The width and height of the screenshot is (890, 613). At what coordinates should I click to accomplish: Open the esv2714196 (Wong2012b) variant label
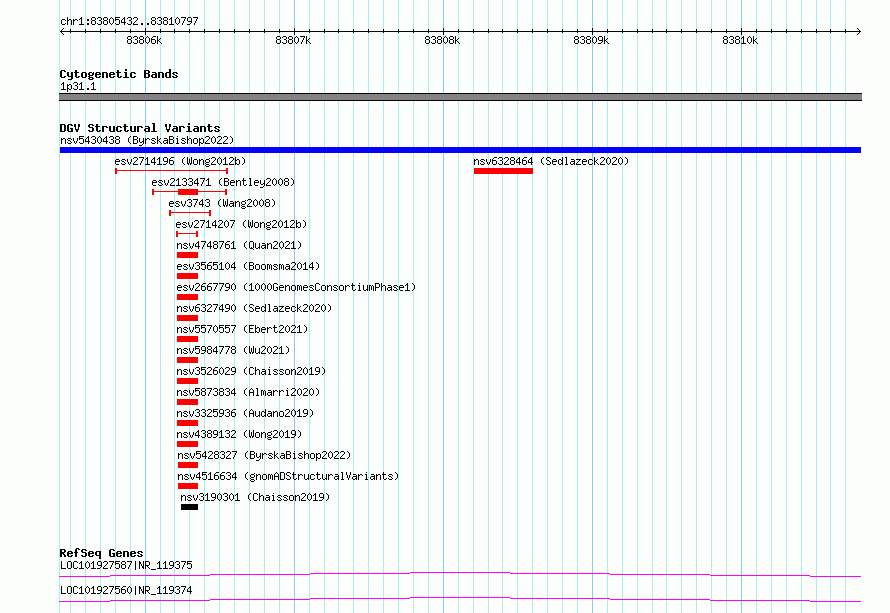click(180, 161)
